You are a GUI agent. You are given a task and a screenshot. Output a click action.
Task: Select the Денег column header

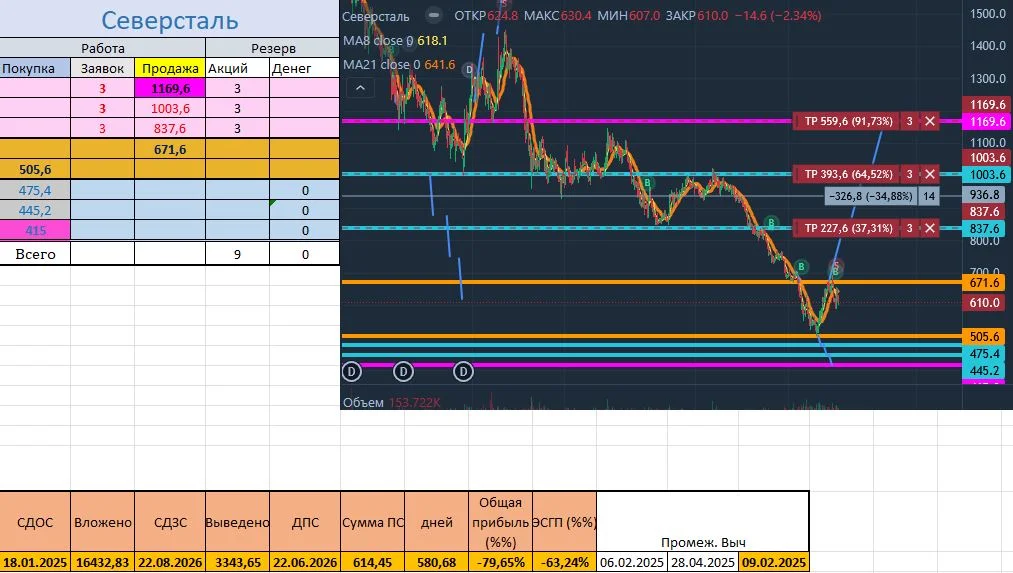(x=304, y=68)
